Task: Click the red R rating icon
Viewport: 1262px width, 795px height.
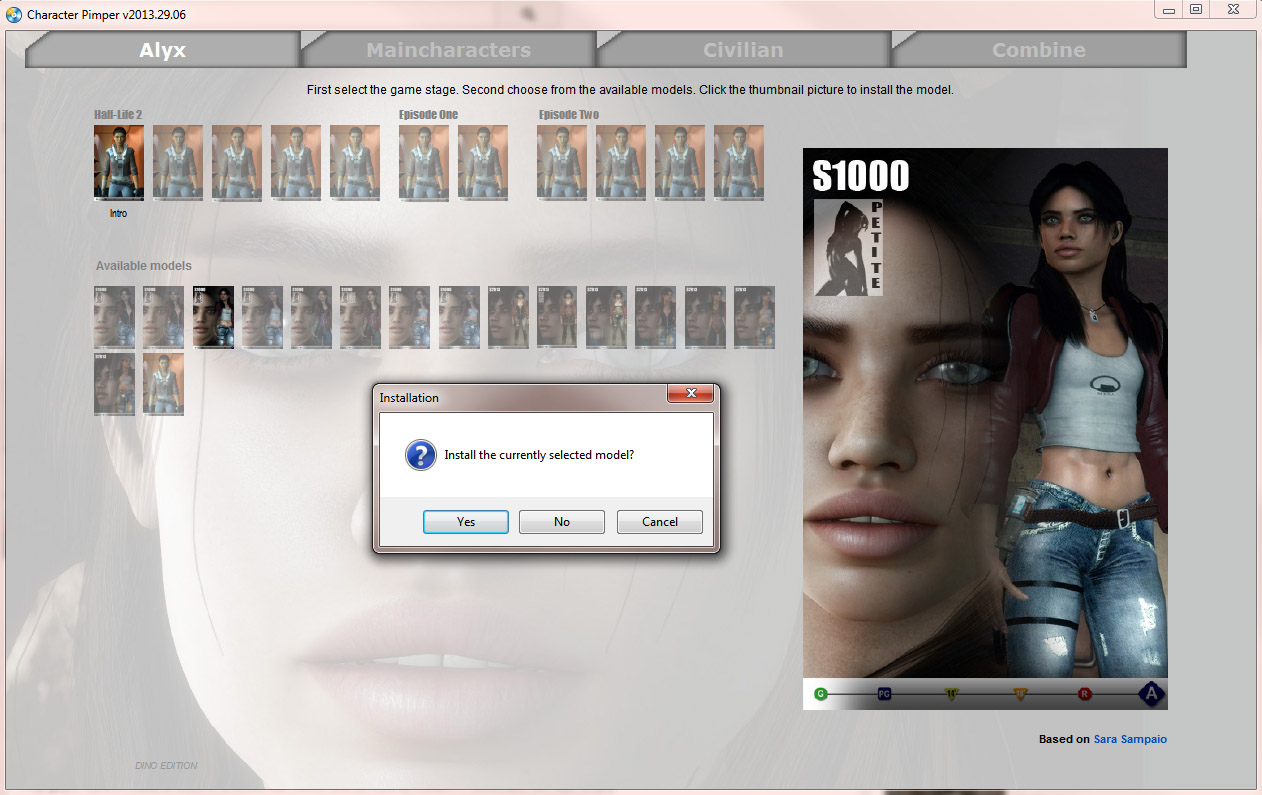Action: click(x=1085, y=693)
